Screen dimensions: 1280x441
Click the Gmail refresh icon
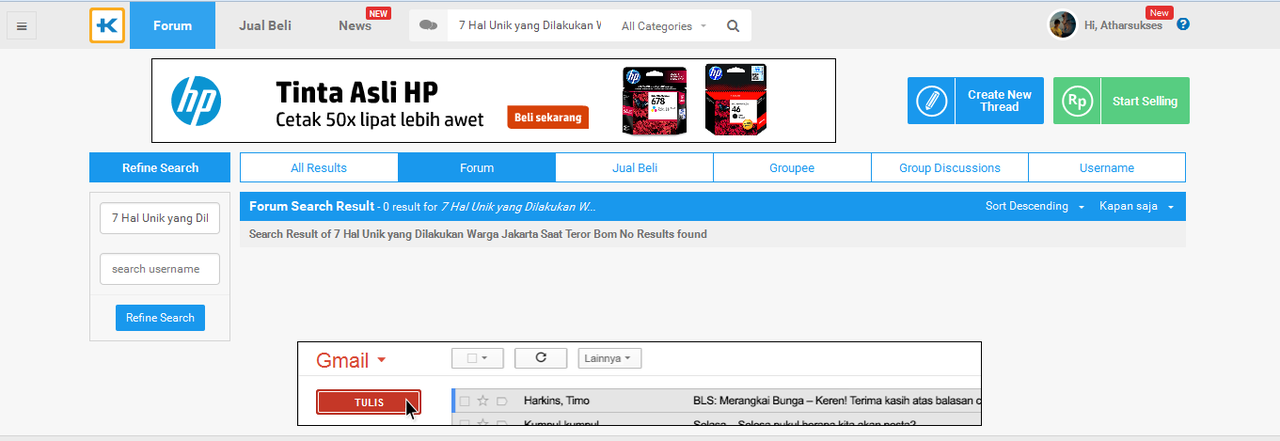click(x=541, y=357)
